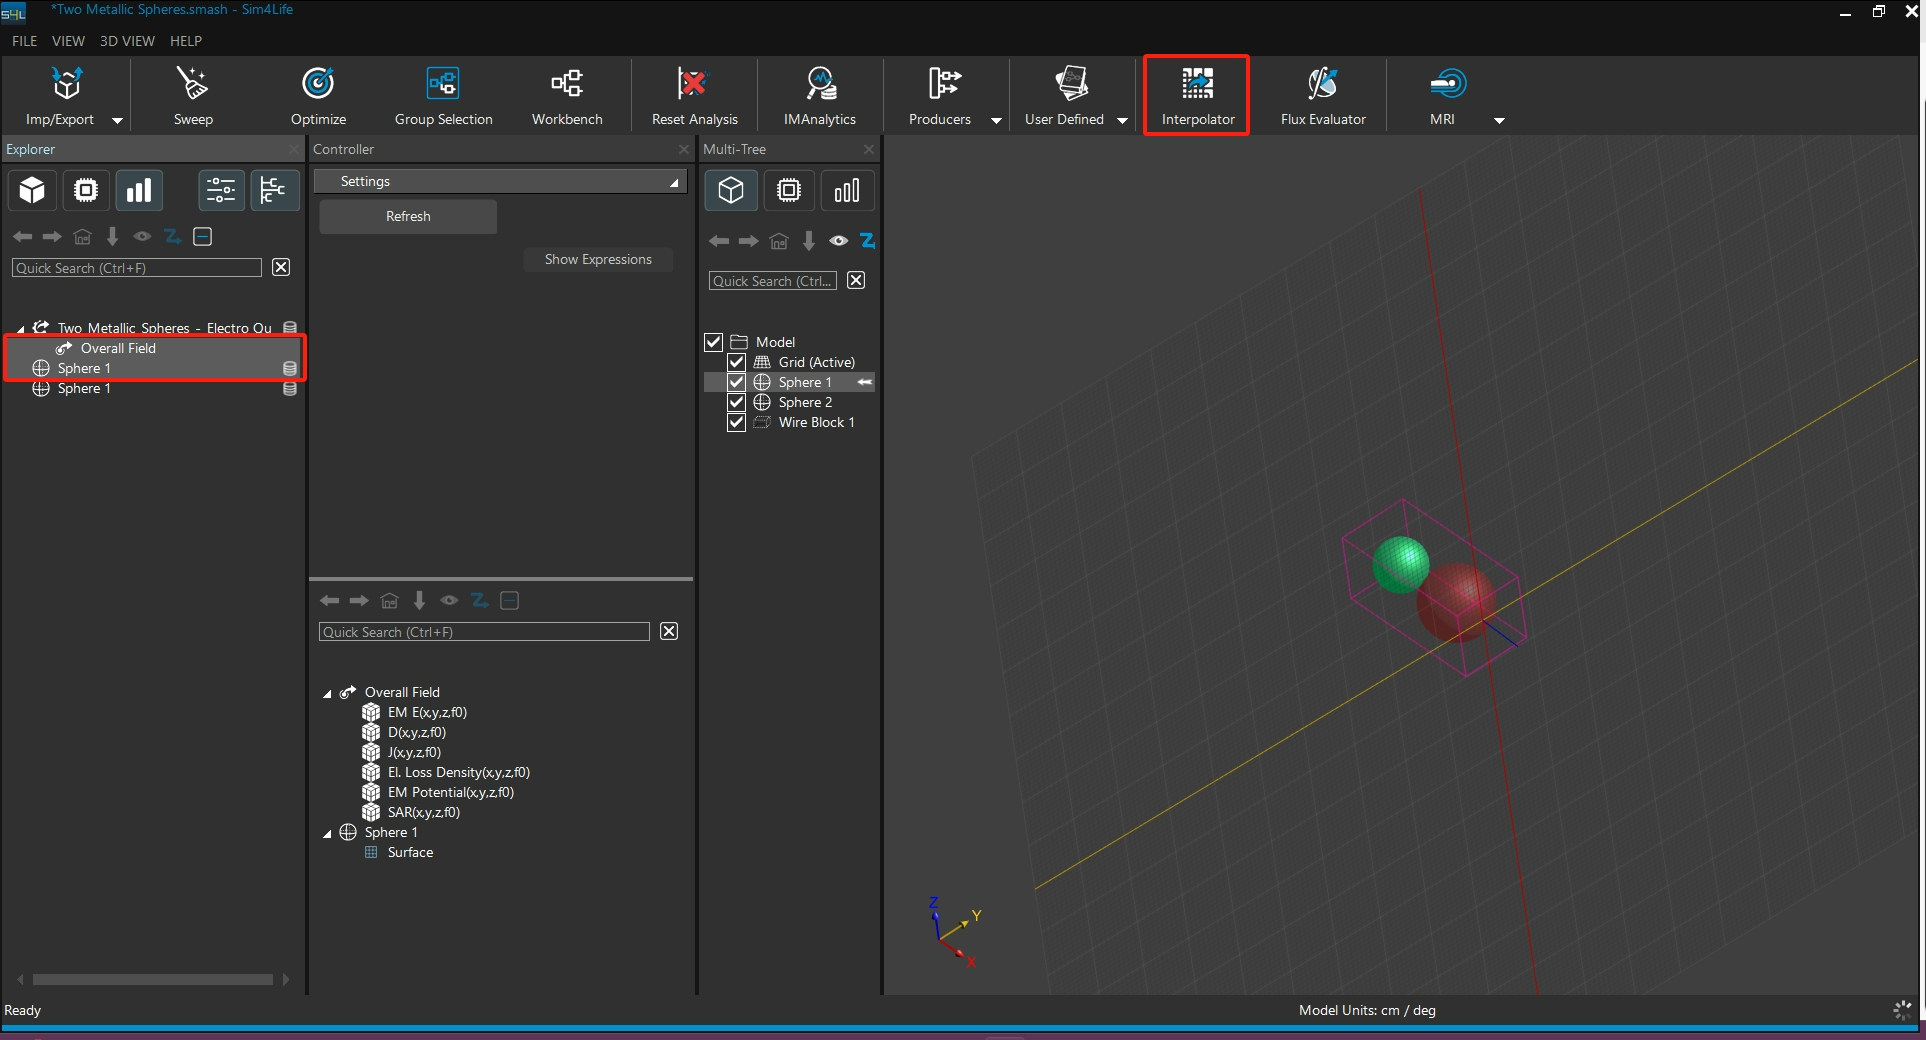Collapse the Settings section in Controller
The width and height of the screenshot is (1926, 1040).
pyautogui.click(x=674, y=182)
